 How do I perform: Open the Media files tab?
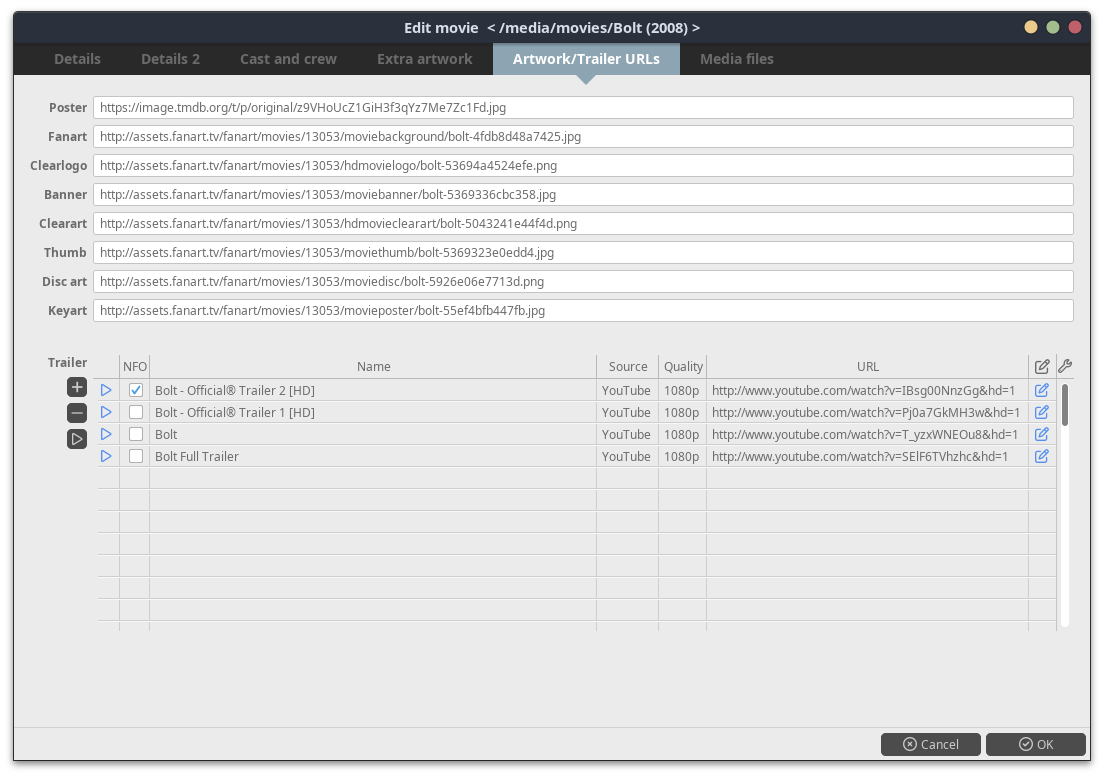point(736,59)
